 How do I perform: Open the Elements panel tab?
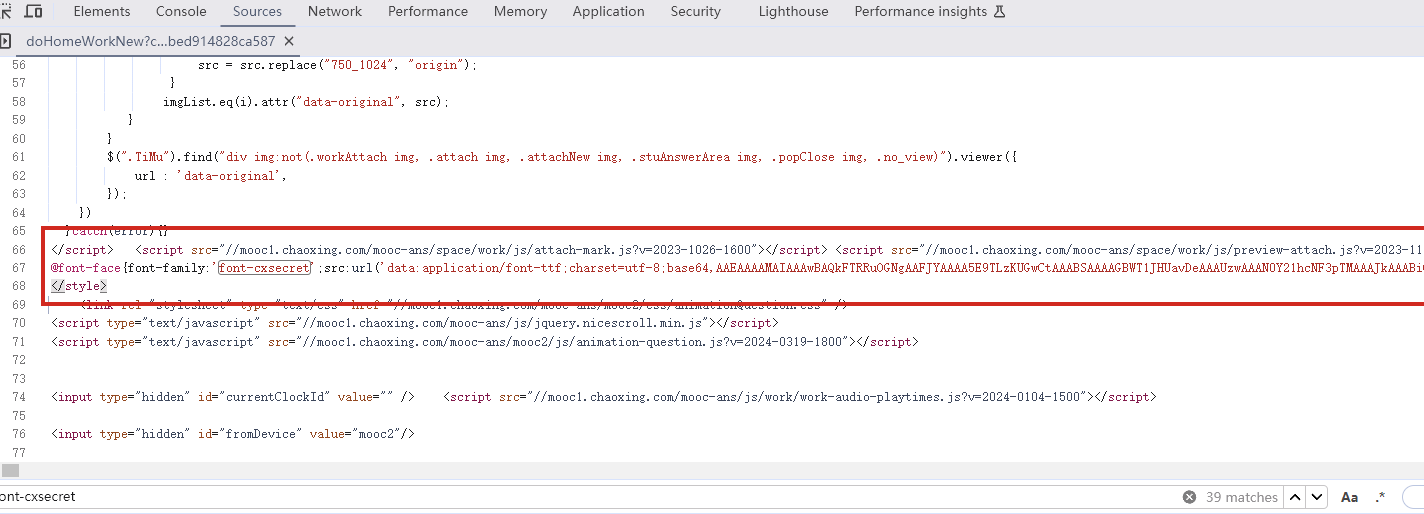(x=102, y=12)
